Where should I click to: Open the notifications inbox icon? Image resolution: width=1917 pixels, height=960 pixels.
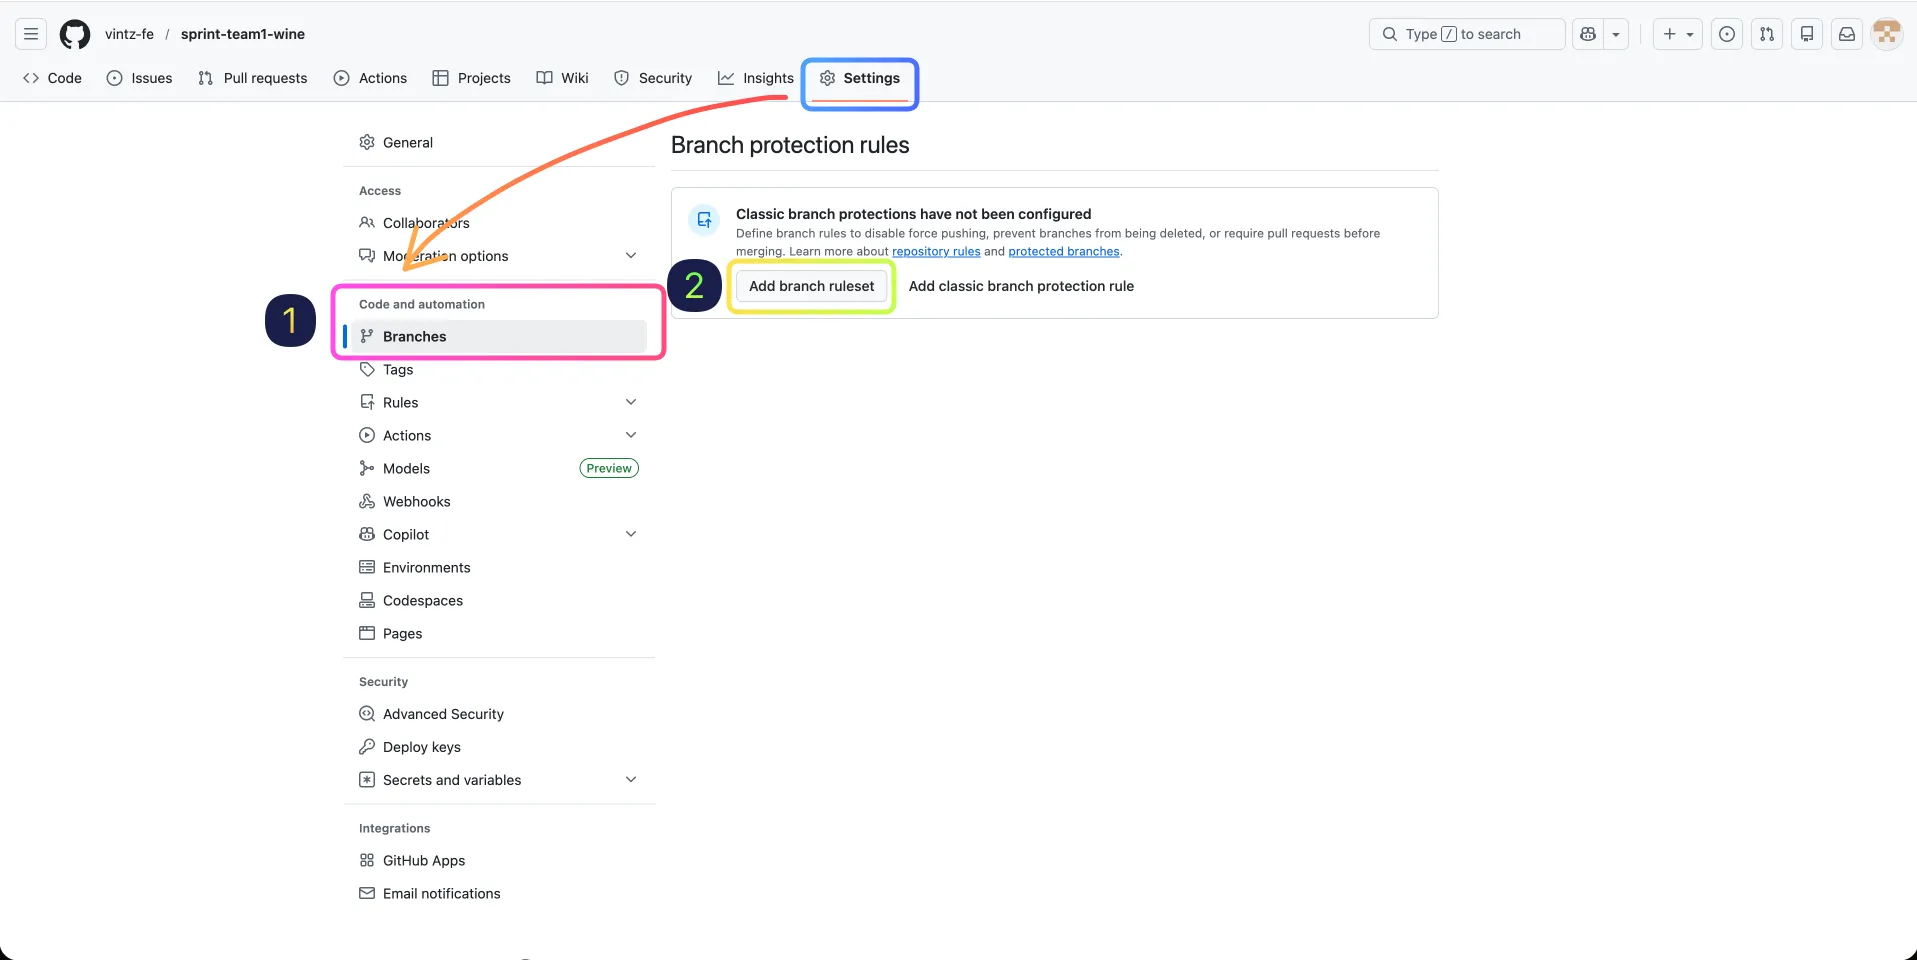[1847, 34]
